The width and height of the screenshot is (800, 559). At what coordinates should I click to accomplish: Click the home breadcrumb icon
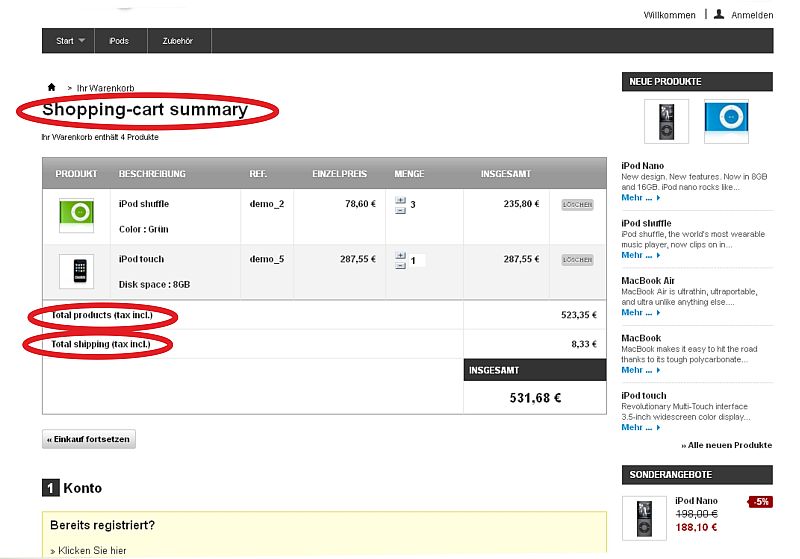coord(52,87)
